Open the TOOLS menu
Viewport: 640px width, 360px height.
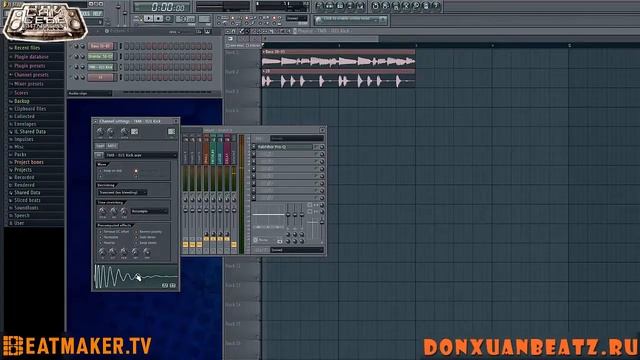click(x=85, y=13)
